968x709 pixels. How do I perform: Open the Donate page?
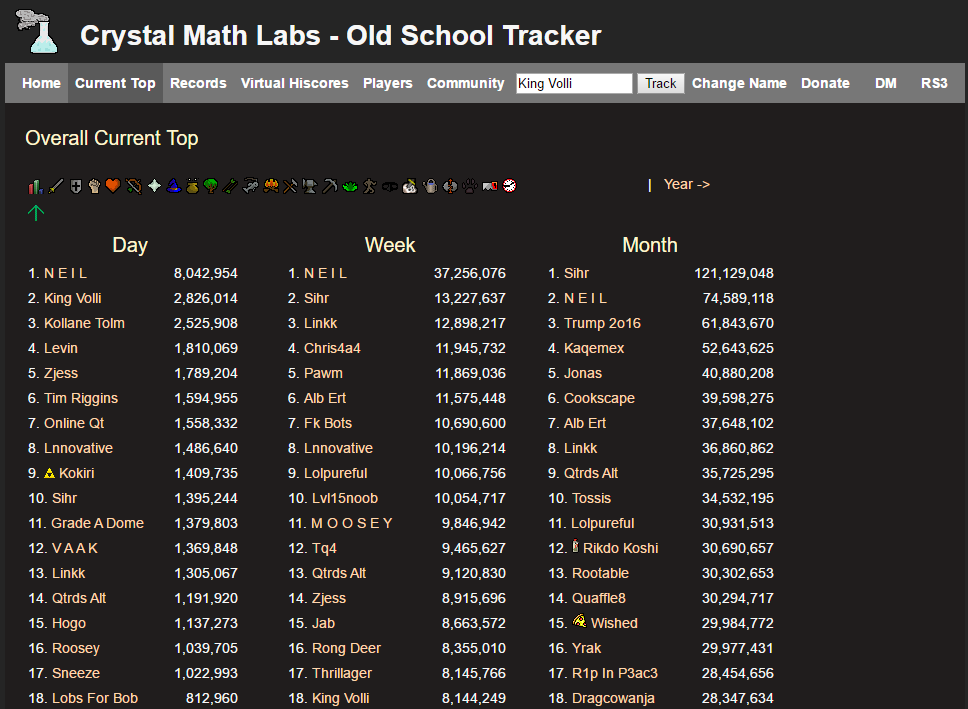[x=825, y=83]
